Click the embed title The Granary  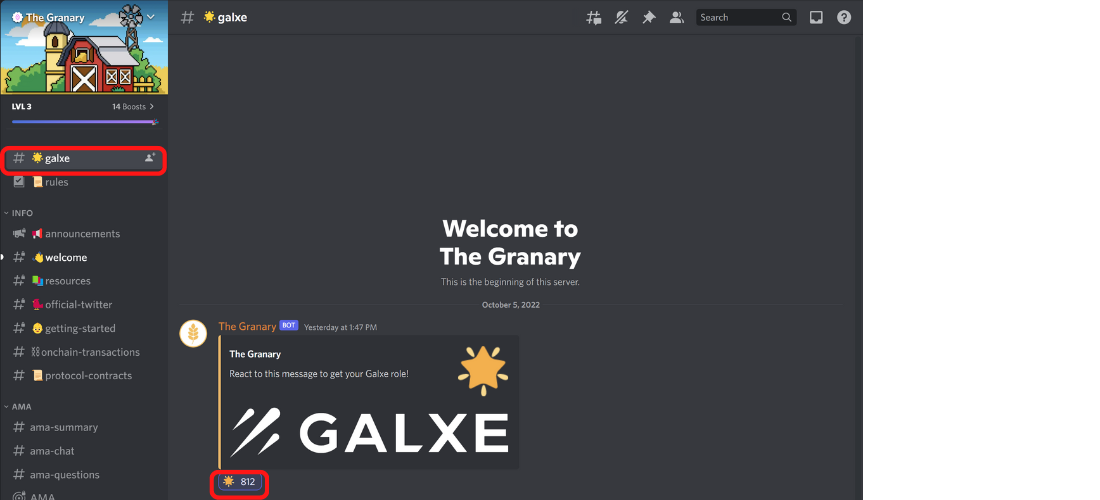(x=255, y=354)
